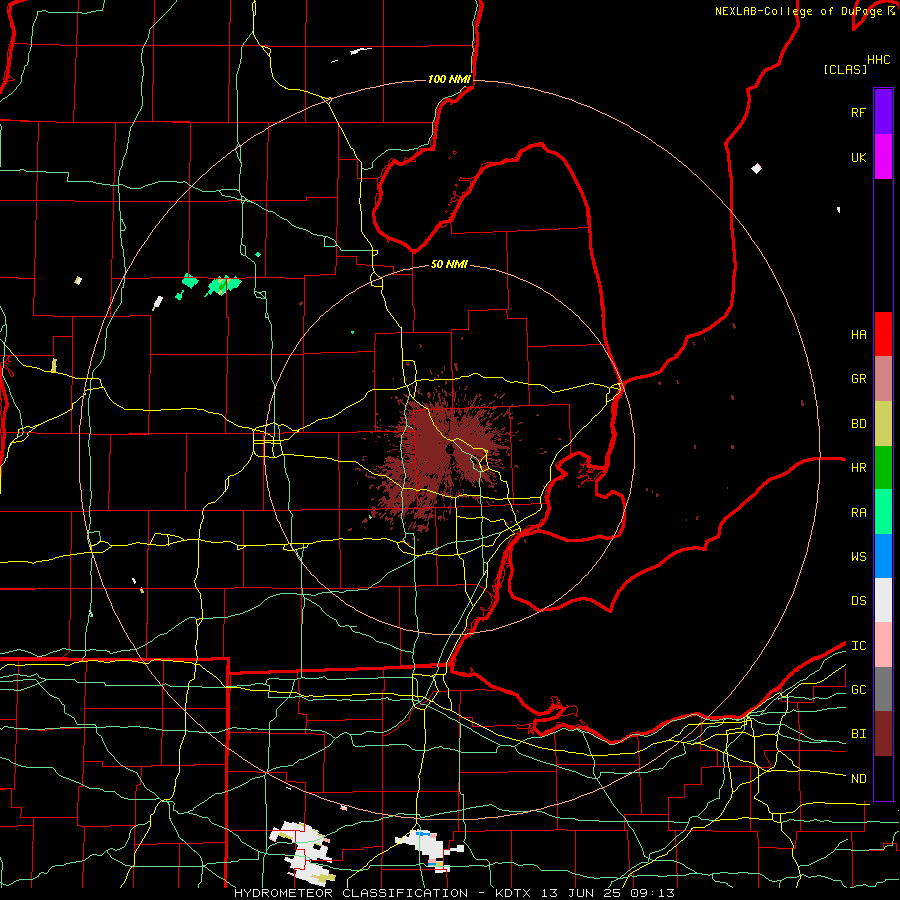This screenshot has height=900, width=900.
Task: Click the ND black legend swatch
Action: tap(883, 778)
